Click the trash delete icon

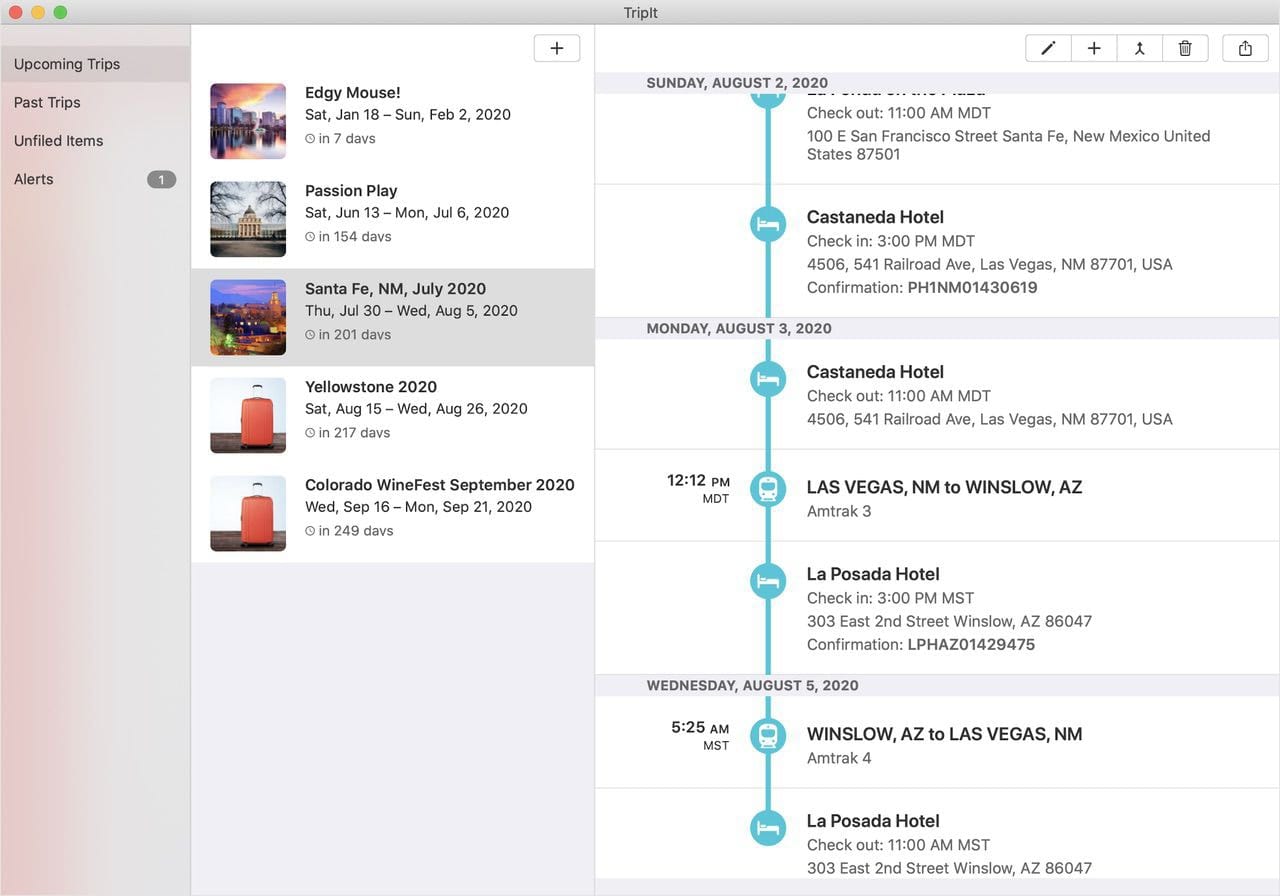click(x=1185, y=48)
